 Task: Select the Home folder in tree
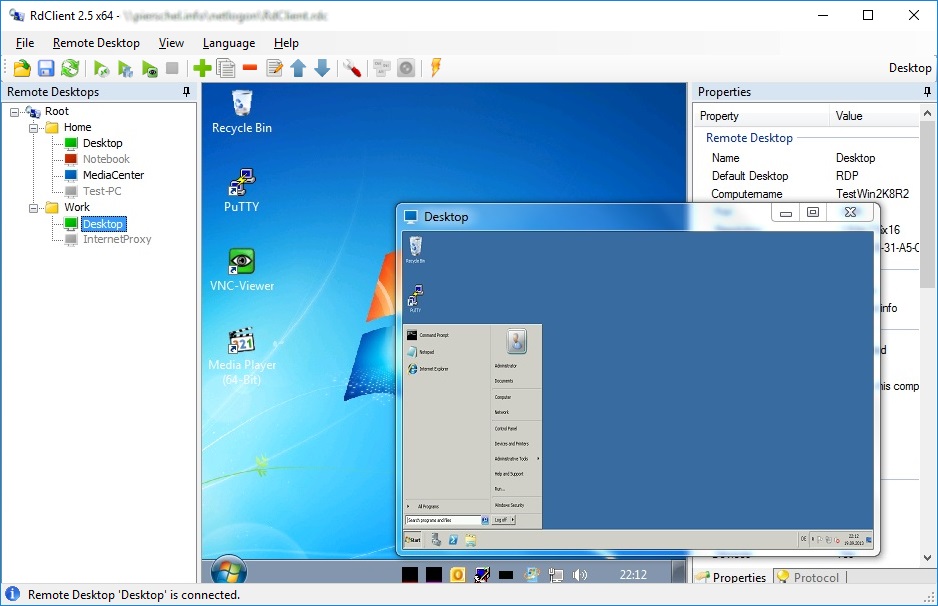point(77,127)
